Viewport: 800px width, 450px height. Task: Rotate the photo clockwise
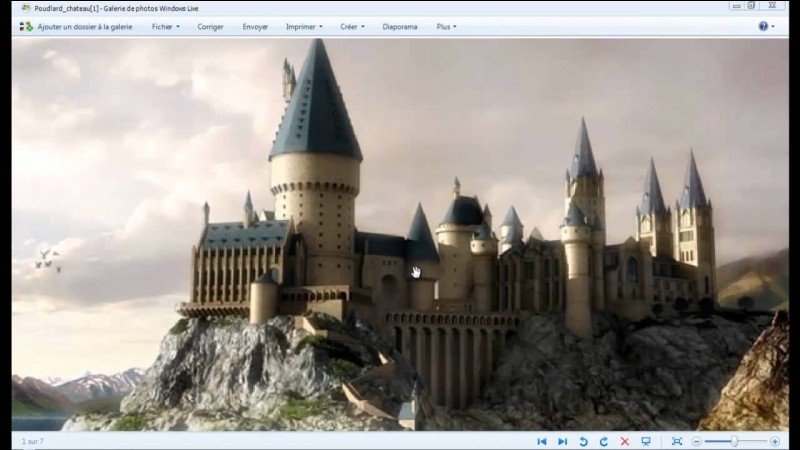(604, 441)
